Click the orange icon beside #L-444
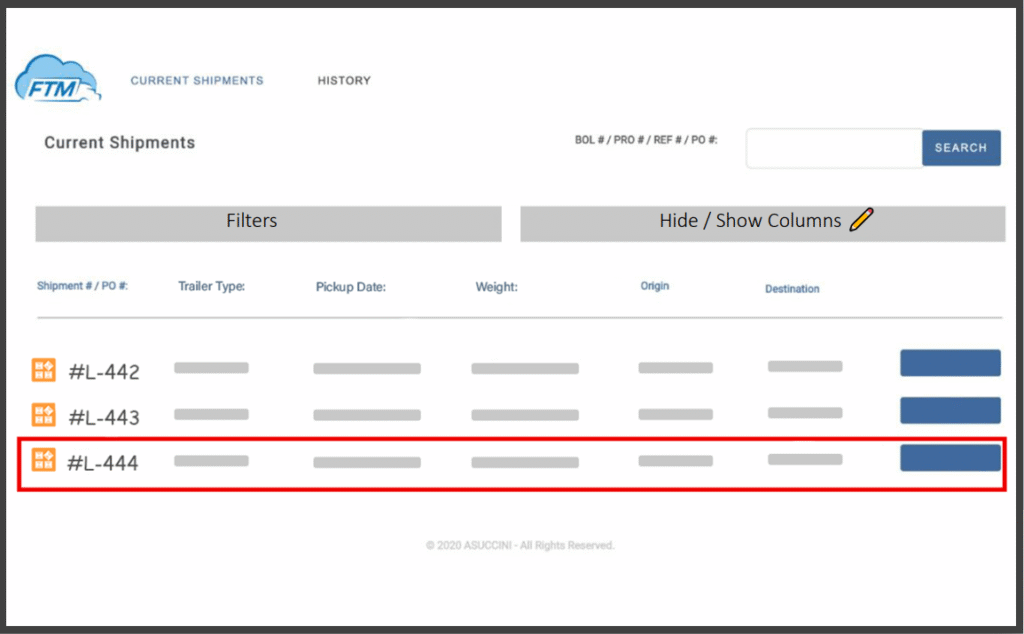1024x634 pixels. click(44, 460)
